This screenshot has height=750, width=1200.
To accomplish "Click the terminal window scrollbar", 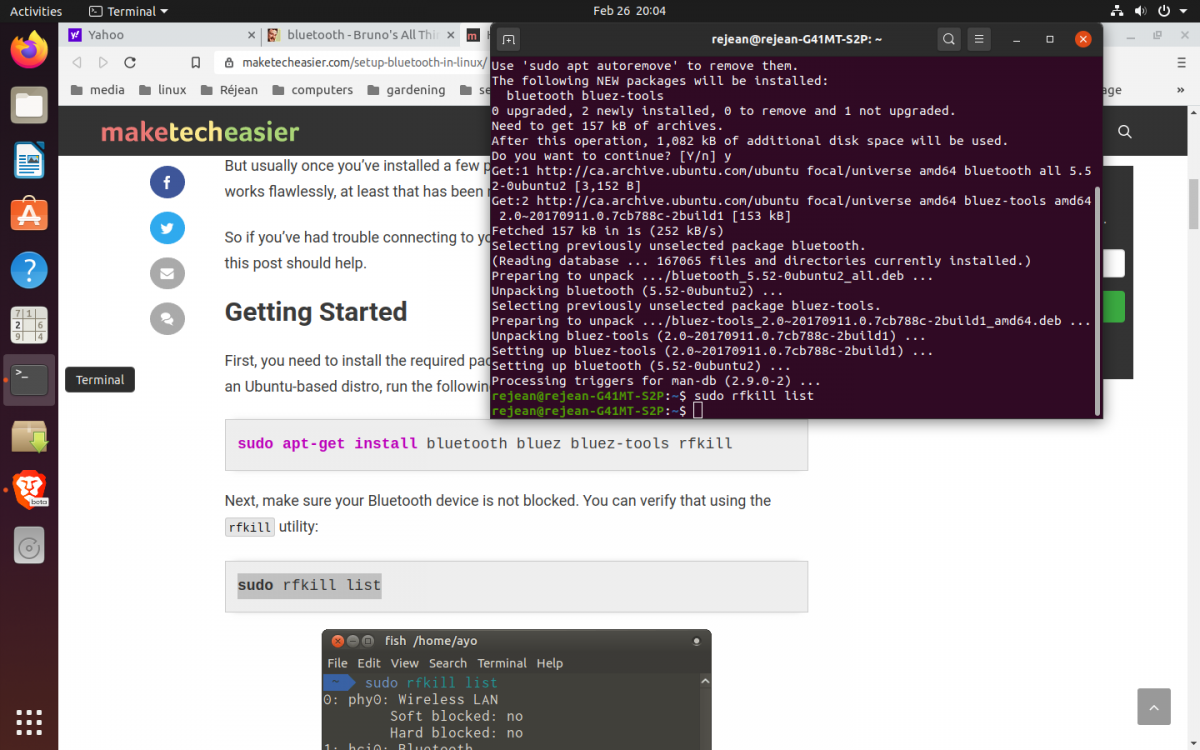I will click(1097, 299).
